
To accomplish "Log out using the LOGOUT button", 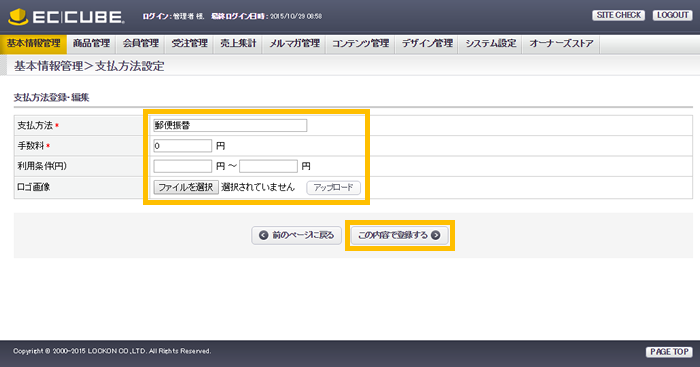I will [x=672, y=15].
